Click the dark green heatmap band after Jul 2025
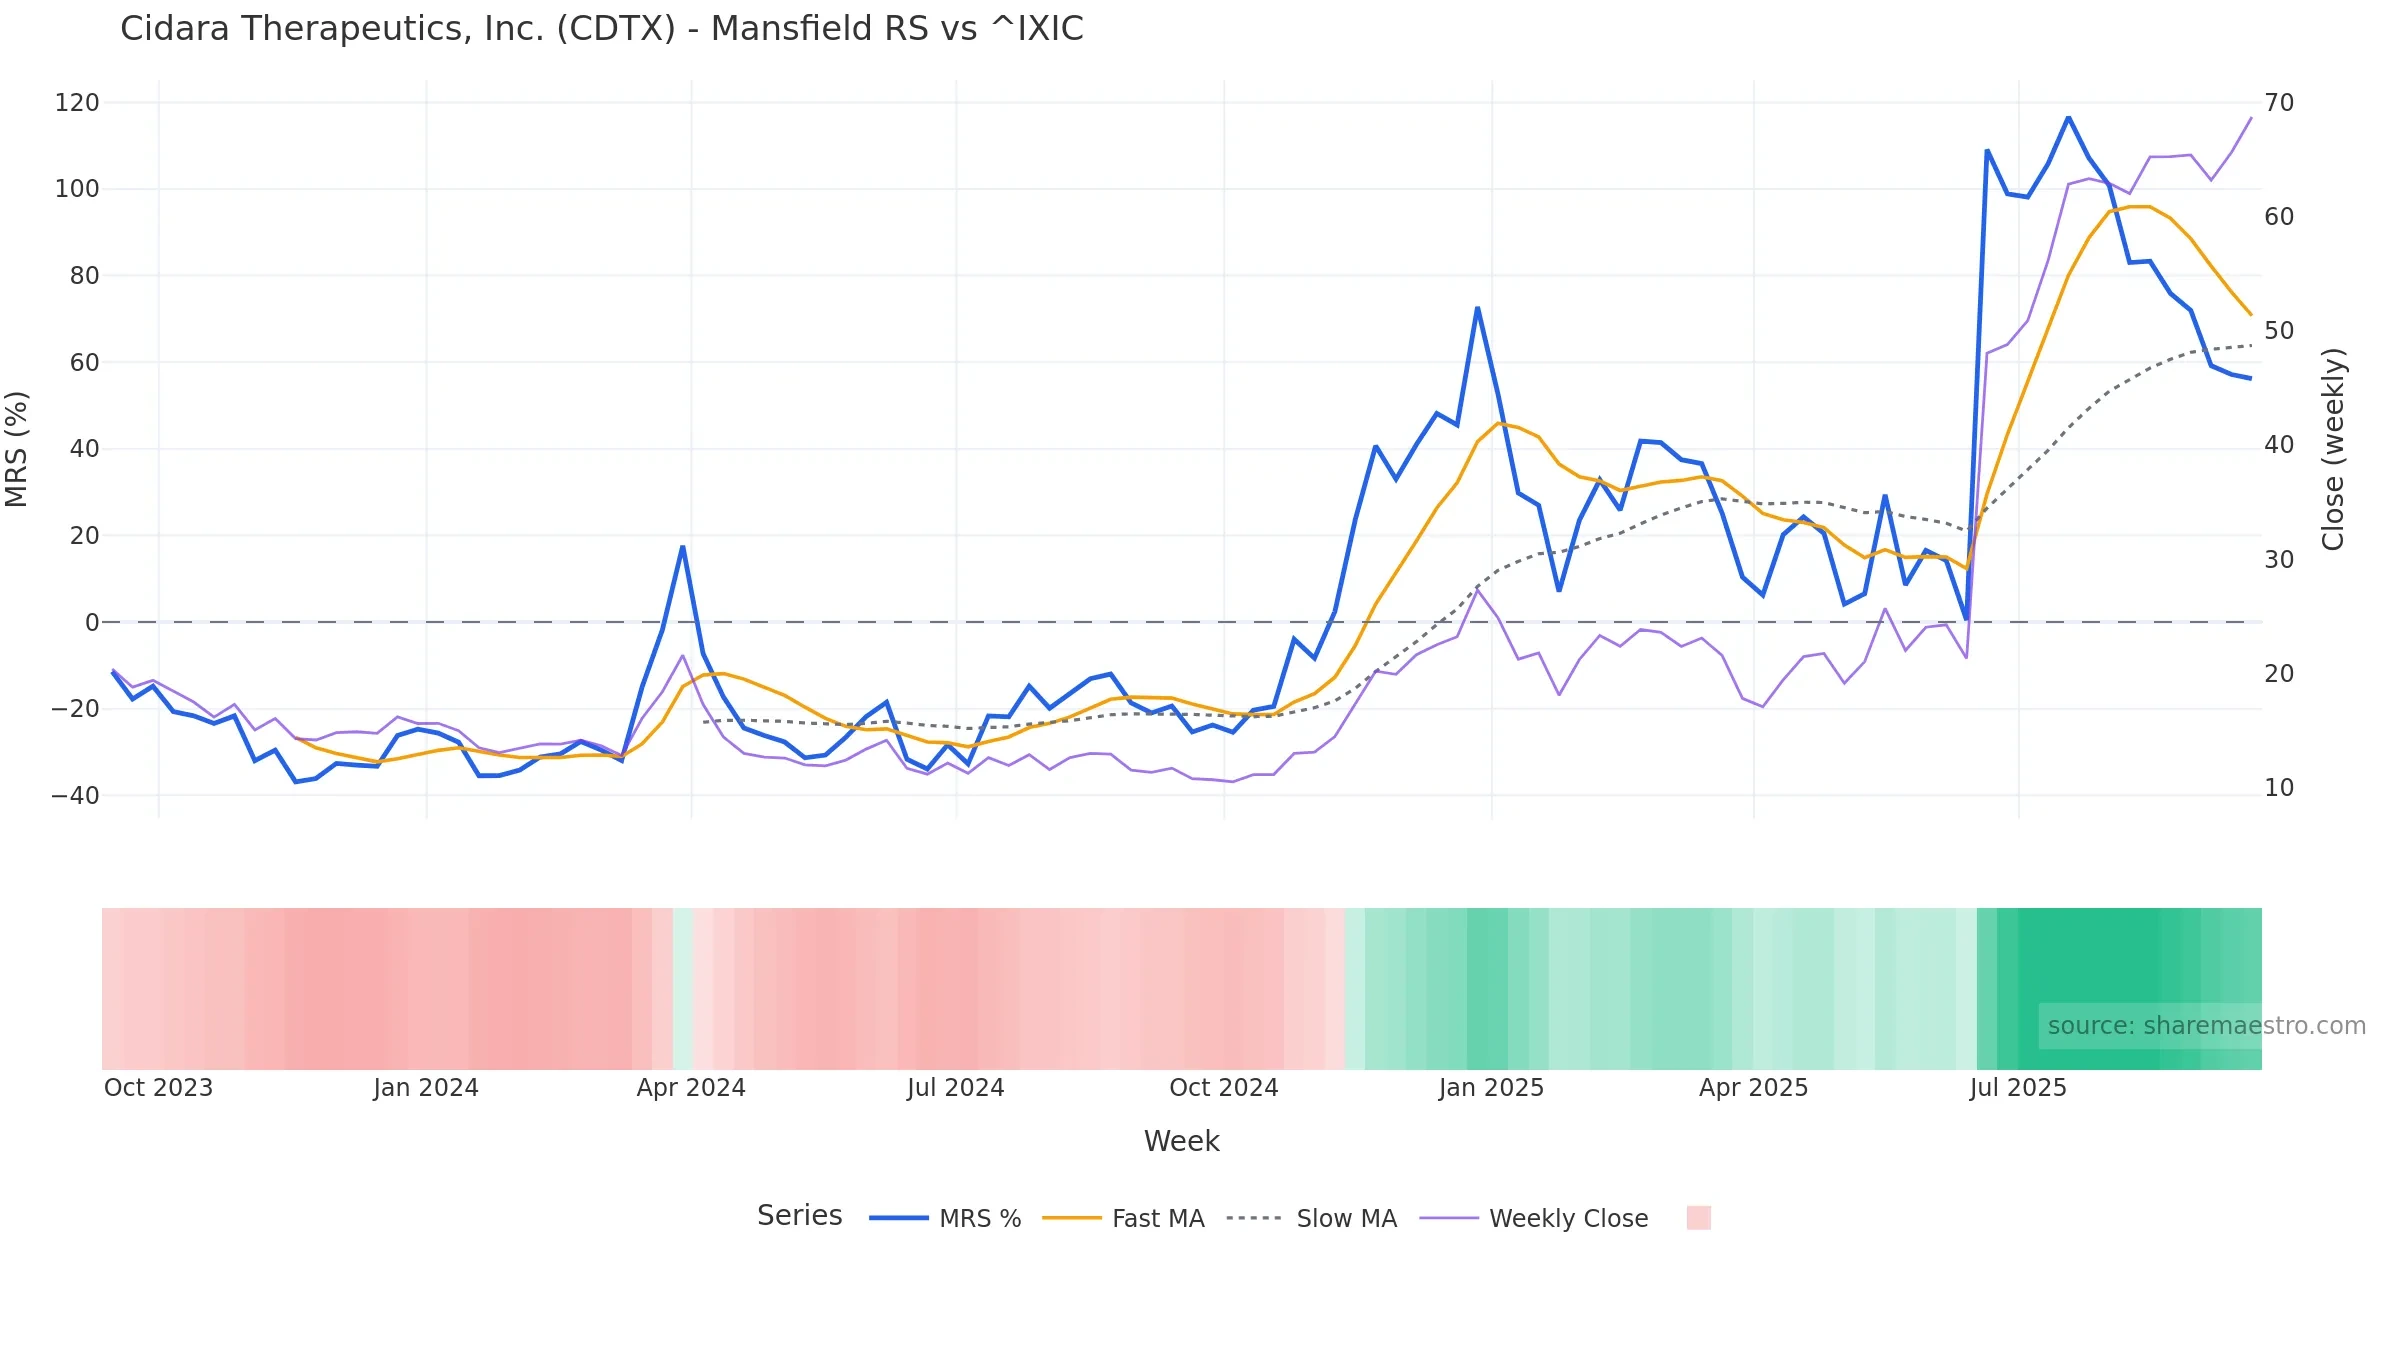Viewport: 2400px width, 1350px height. coord(2088,989)
